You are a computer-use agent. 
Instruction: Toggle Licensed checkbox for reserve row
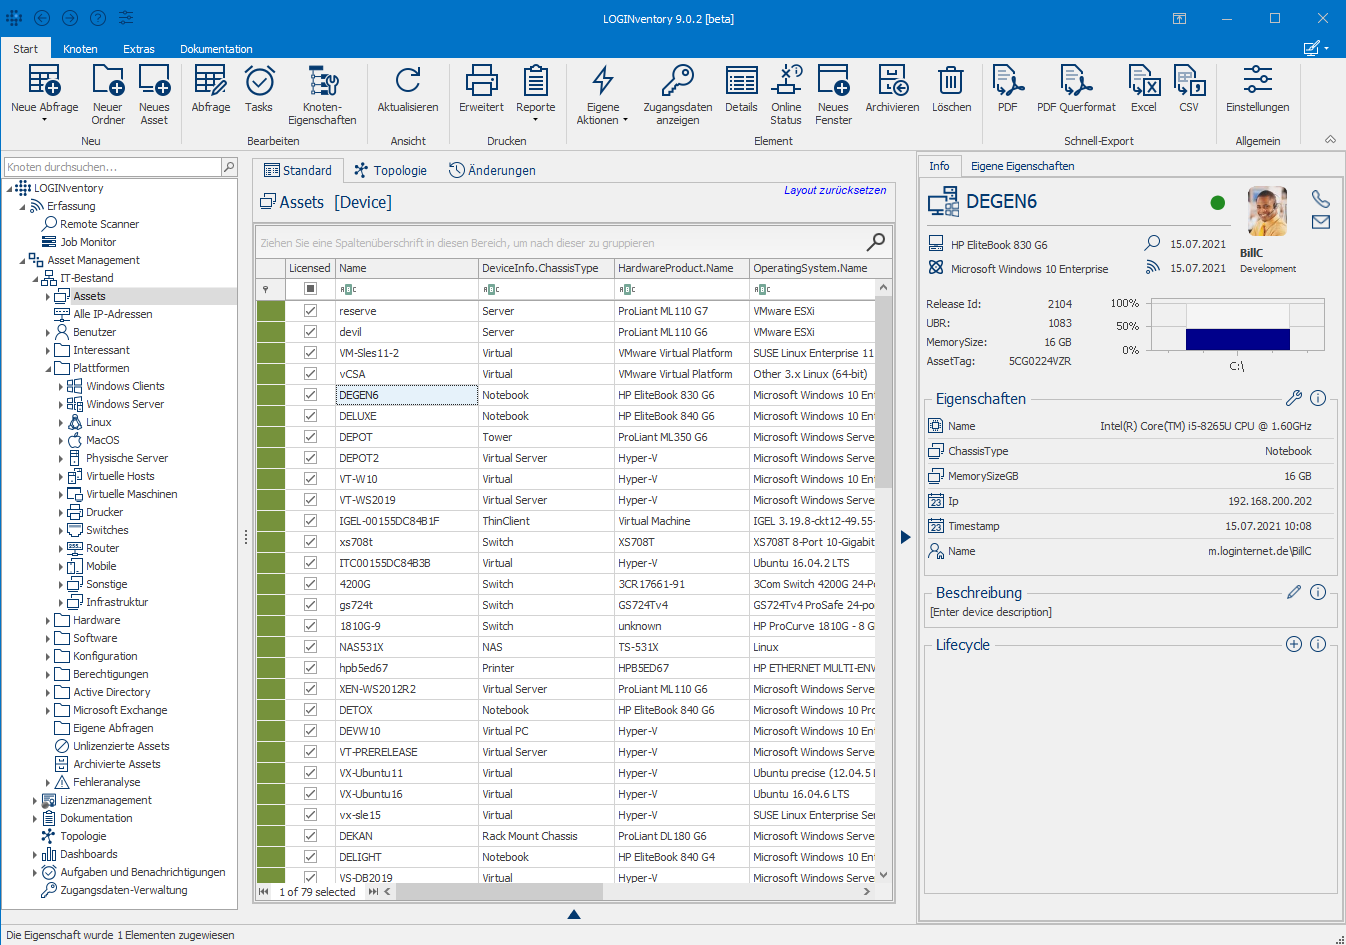pyautogui.click(x=310, y=311)
